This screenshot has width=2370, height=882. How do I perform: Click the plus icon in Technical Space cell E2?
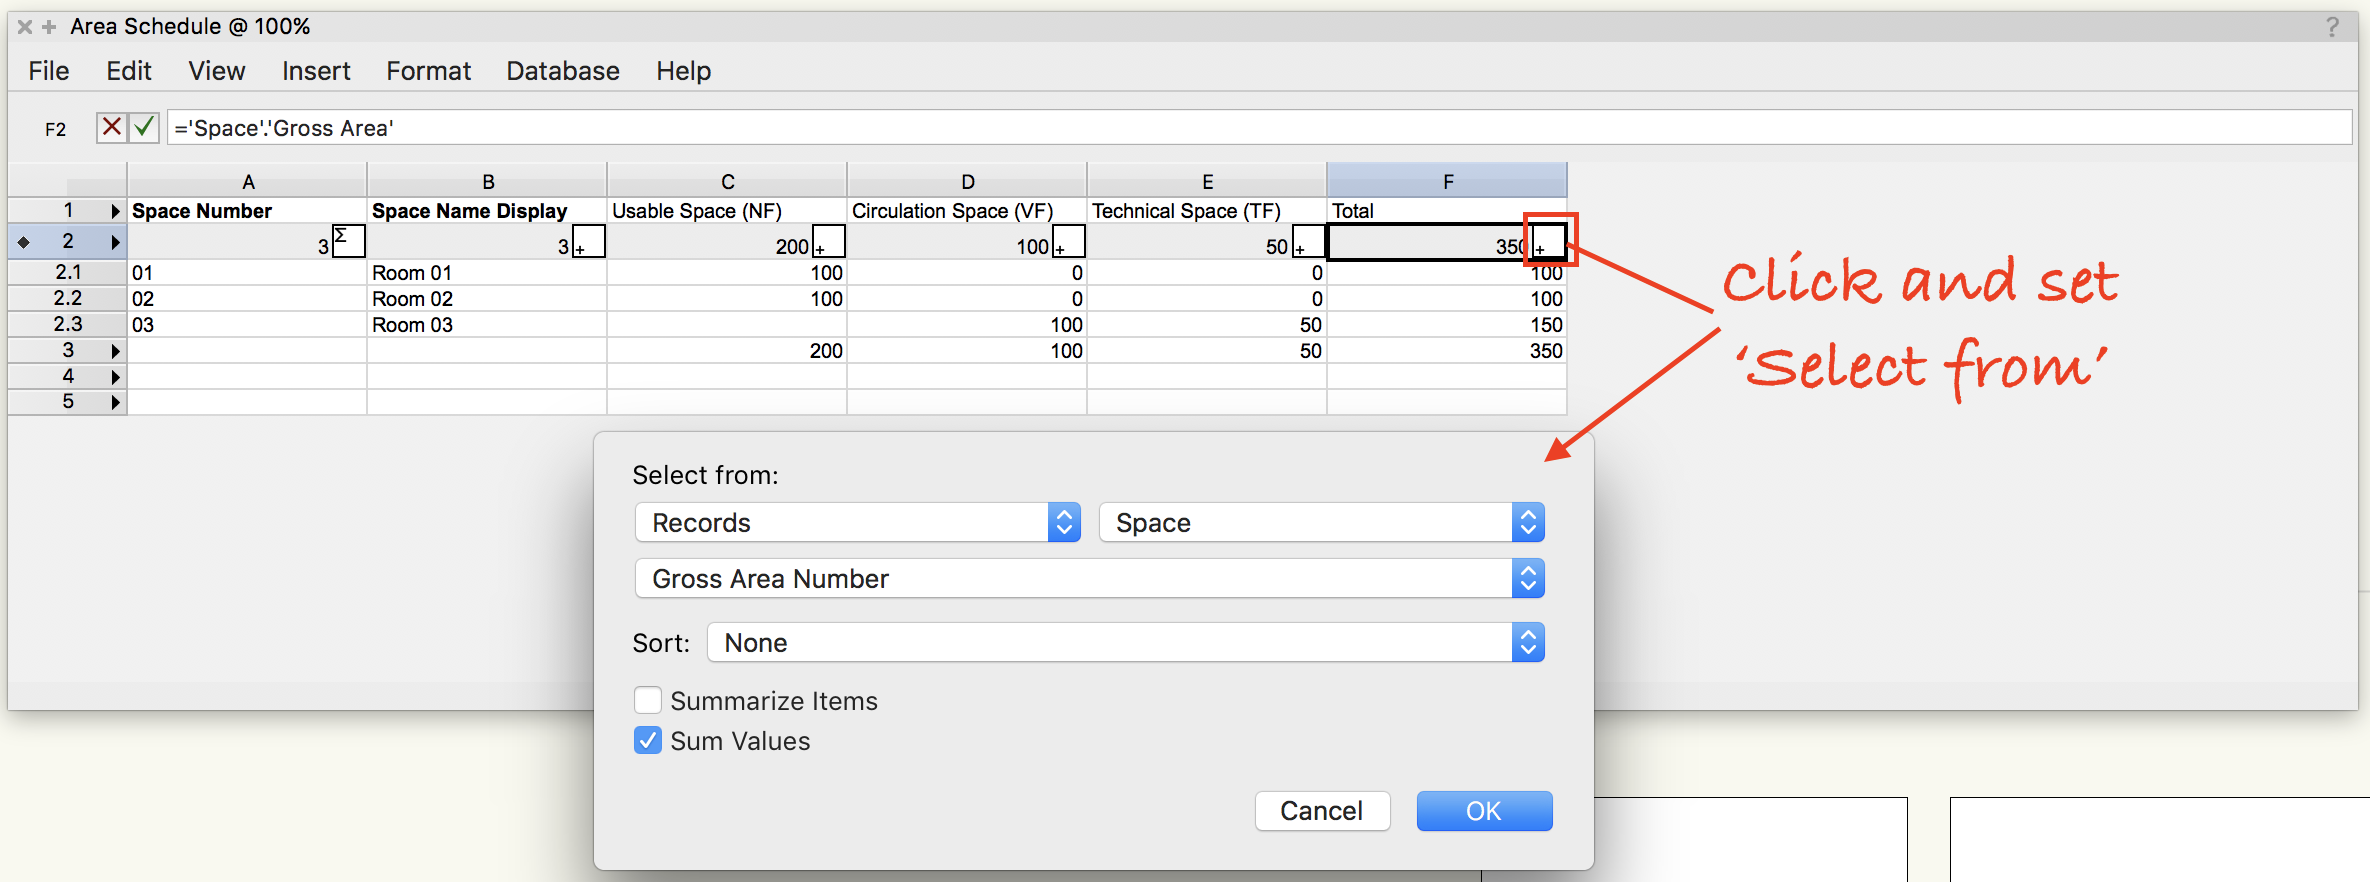(x=1308, y=242)
